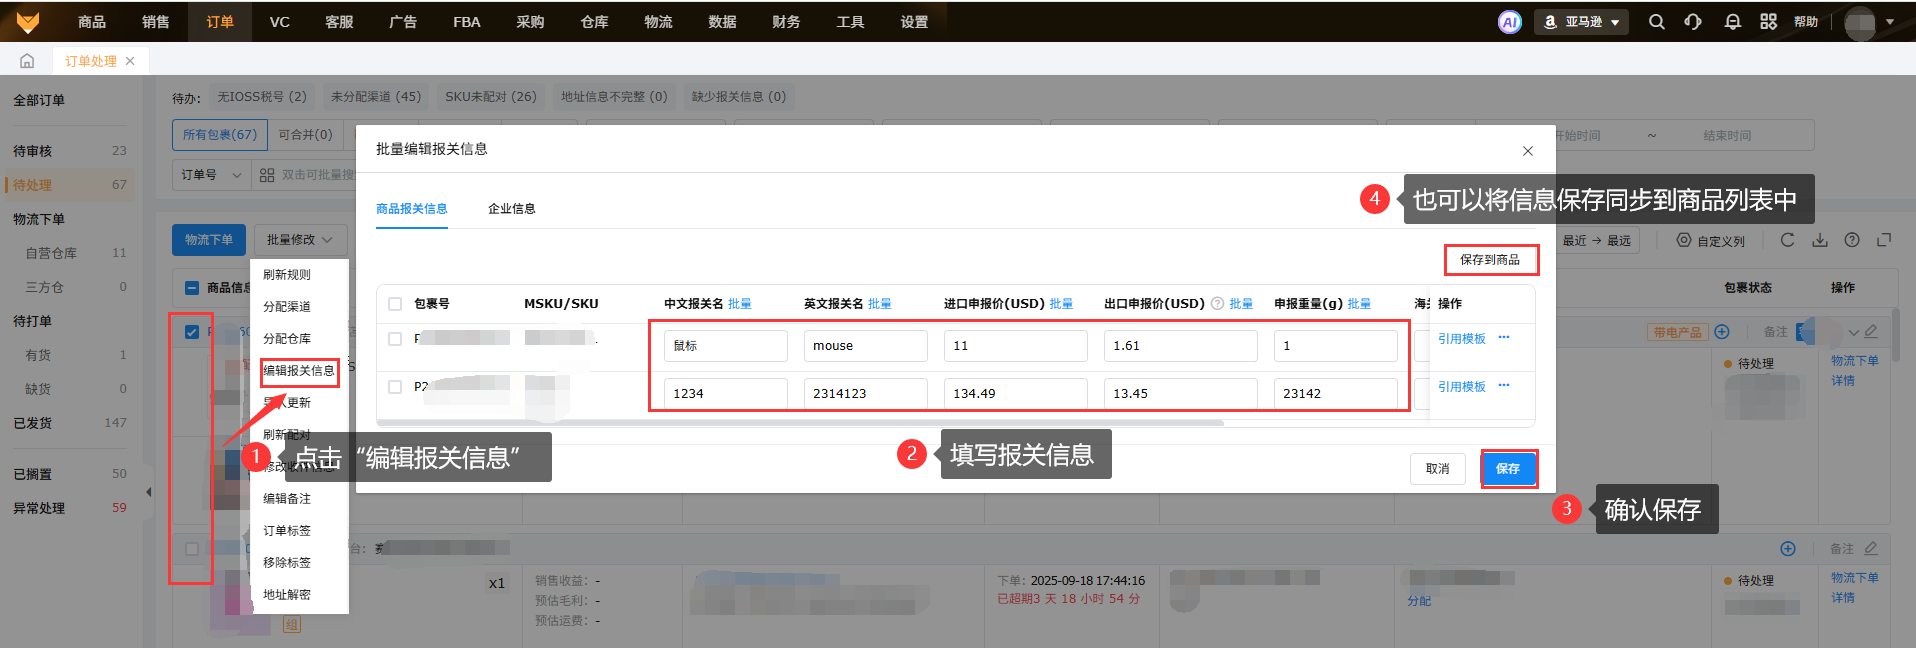The height and width of the screenshot is (648, 1916).
Task: Click the add tag plus icon next to 带电产品
Action: coord(1722,332)
